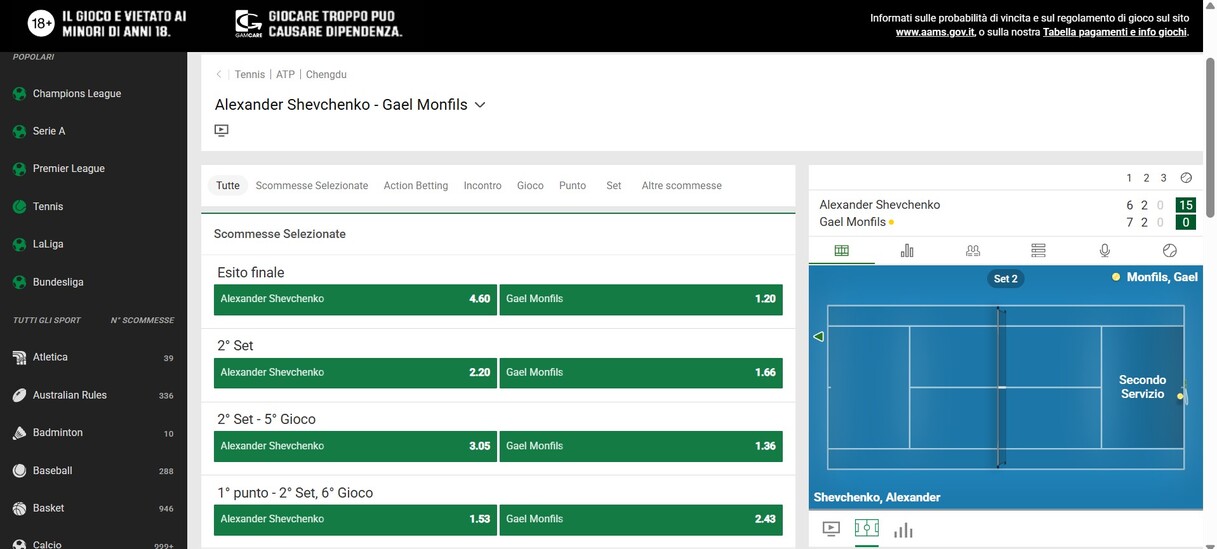Open the Incontro tab

point(482,186)
